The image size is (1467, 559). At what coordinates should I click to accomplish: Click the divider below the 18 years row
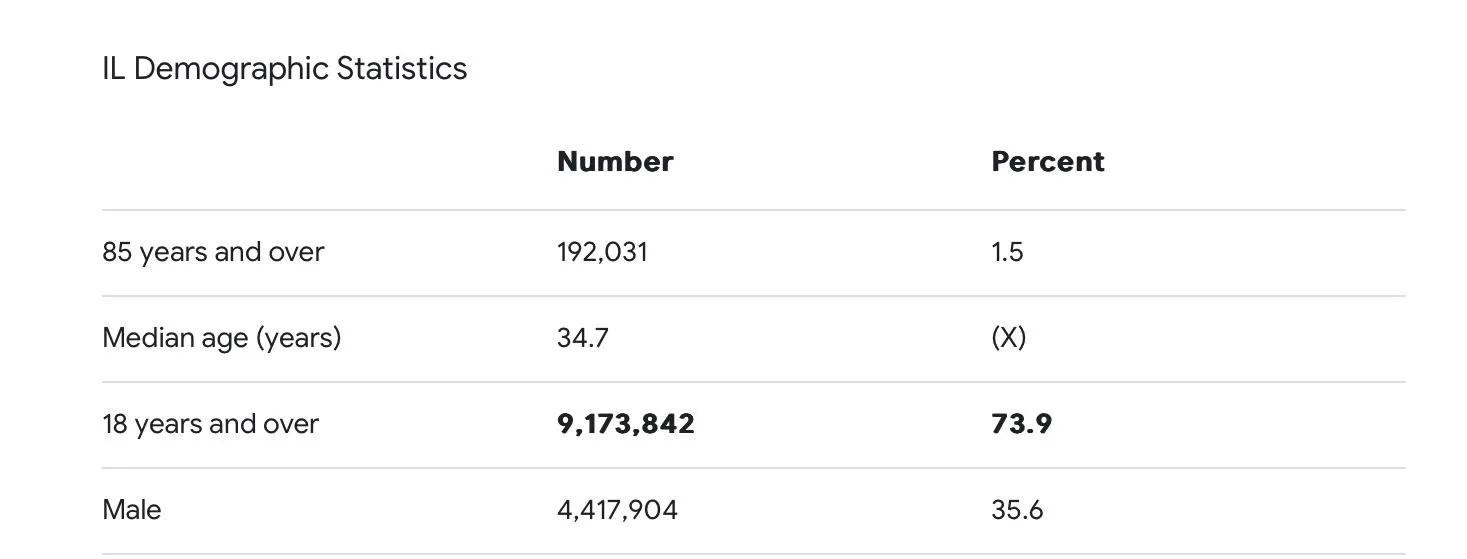coord(753,468)
